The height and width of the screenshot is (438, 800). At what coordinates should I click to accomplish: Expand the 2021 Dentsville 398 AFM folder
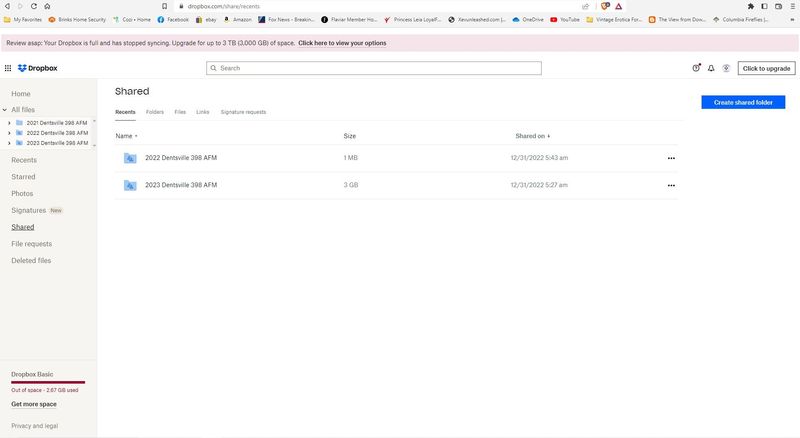[x=9, y=123]
